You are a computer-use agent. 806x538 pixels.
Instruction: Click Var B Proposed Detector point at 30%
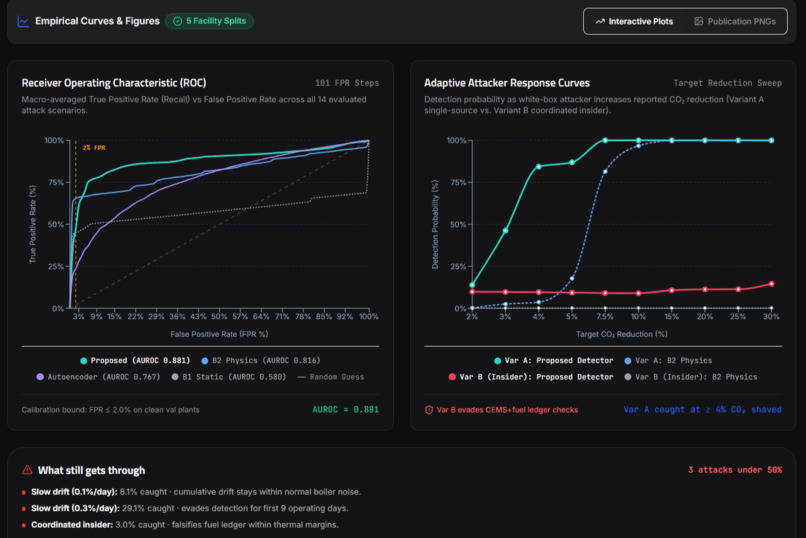click(x=771, y=284)
